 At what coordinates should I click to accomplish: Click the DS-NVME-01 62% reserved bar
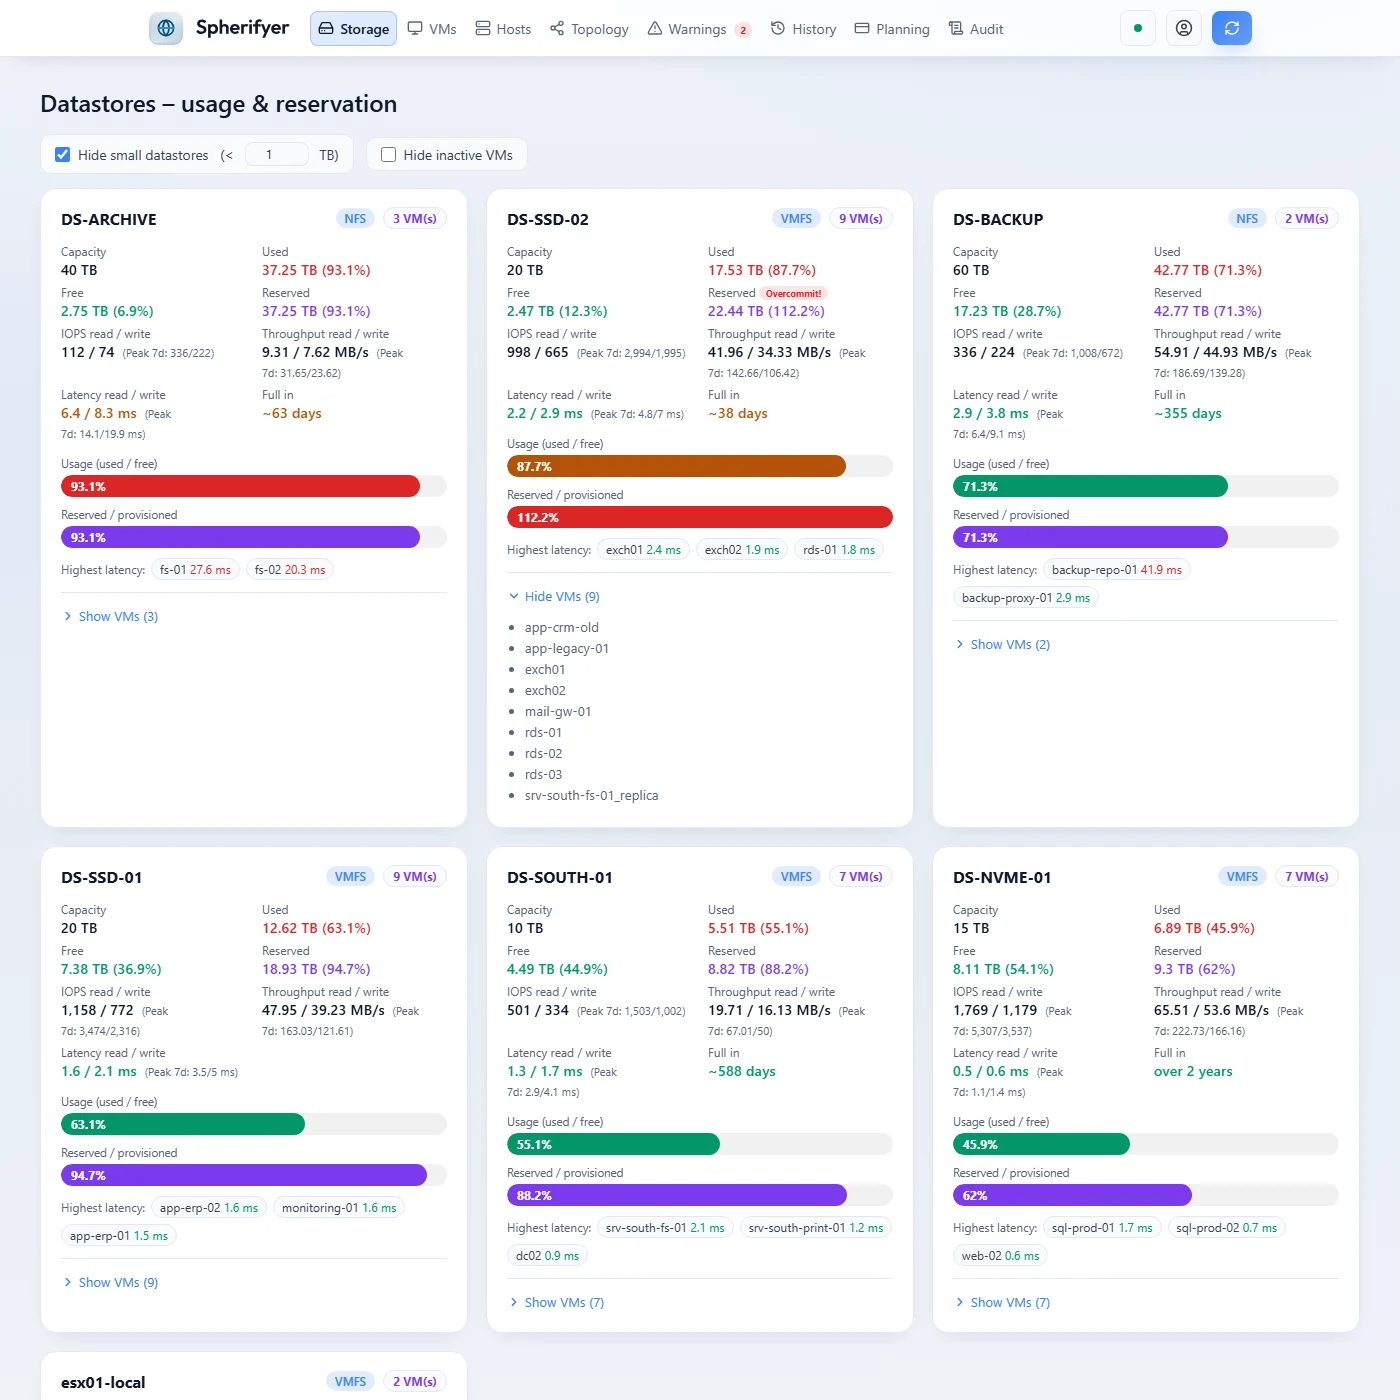(1146, 1196)
